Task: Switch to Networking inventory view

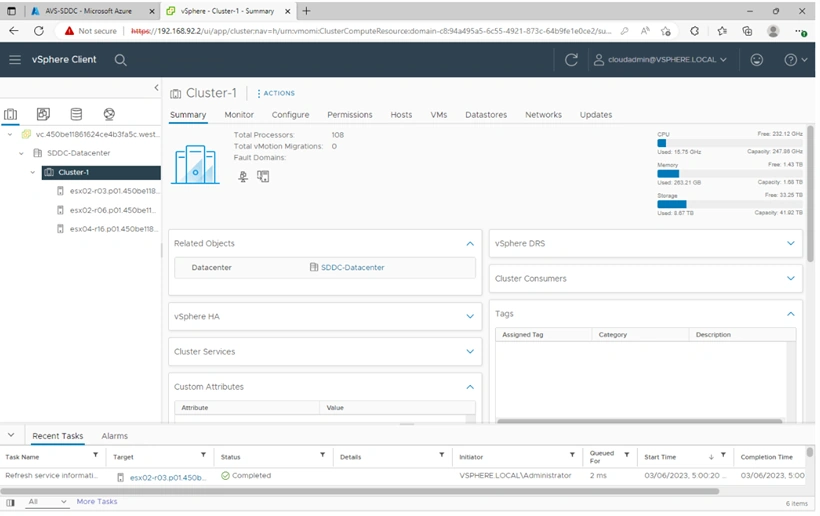Action: tap(109, 114)
